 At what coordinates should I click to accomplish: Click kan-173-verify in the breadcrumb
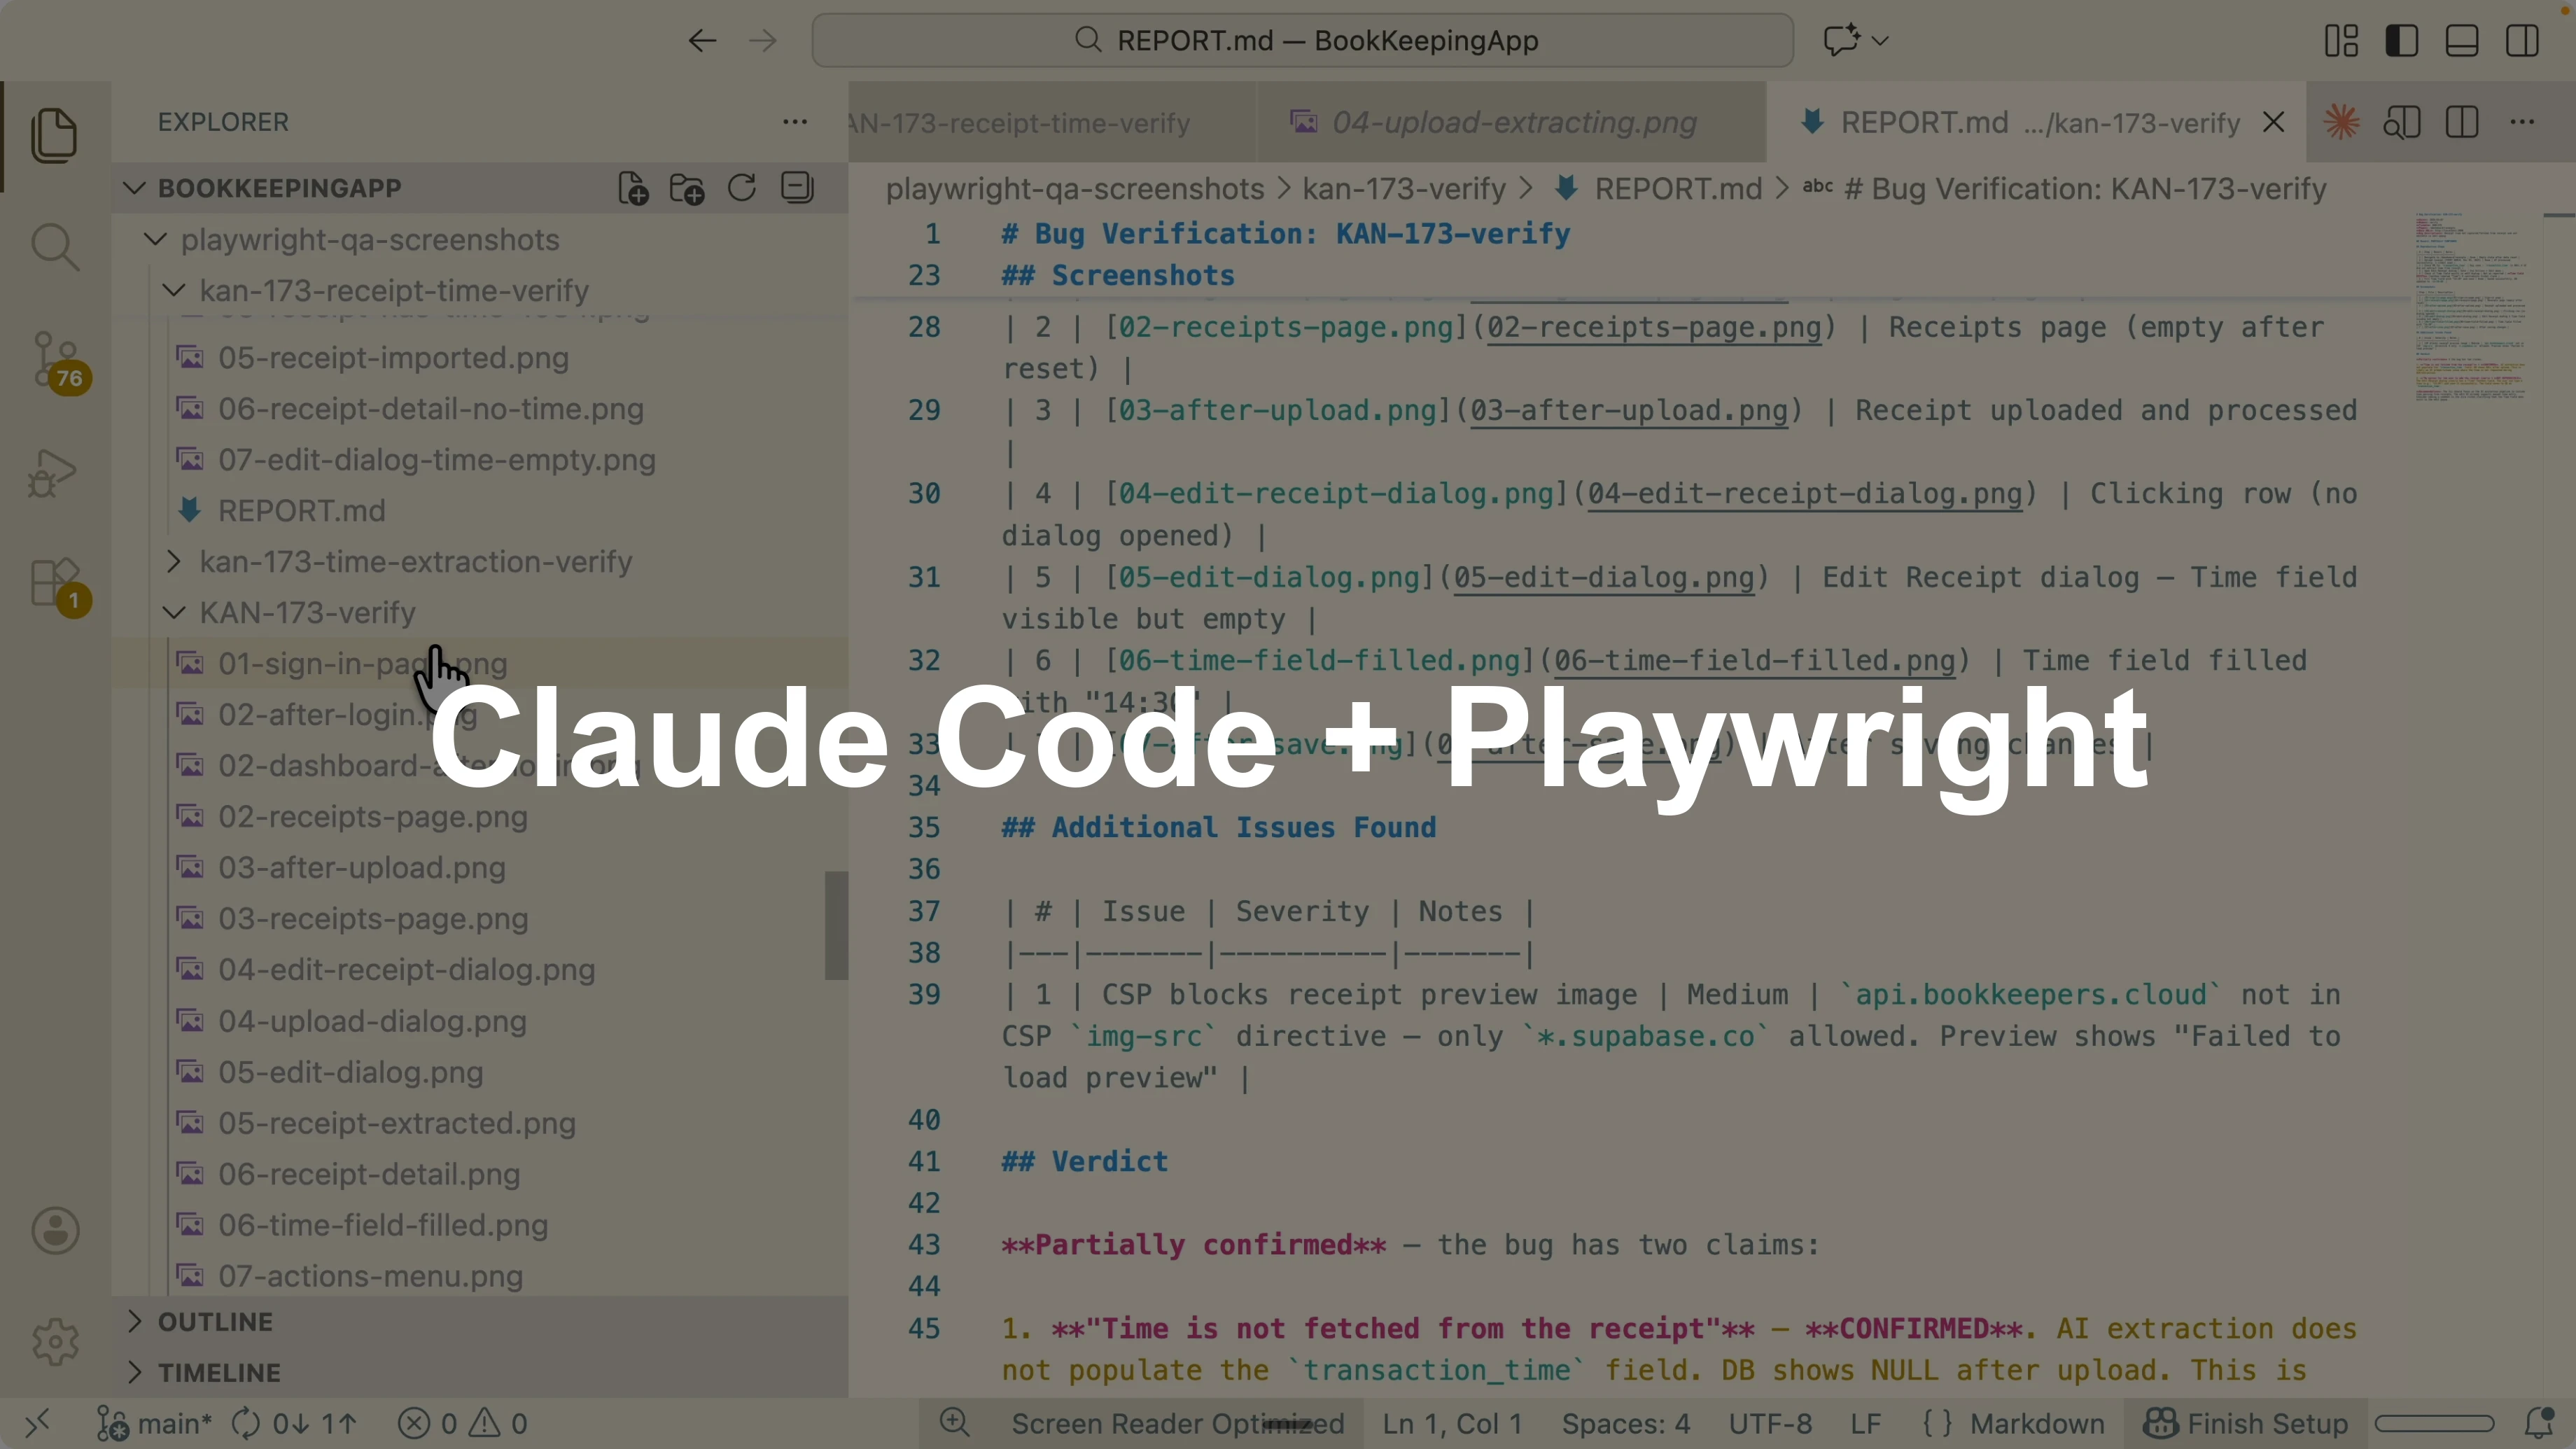(x=1404, y=189)
